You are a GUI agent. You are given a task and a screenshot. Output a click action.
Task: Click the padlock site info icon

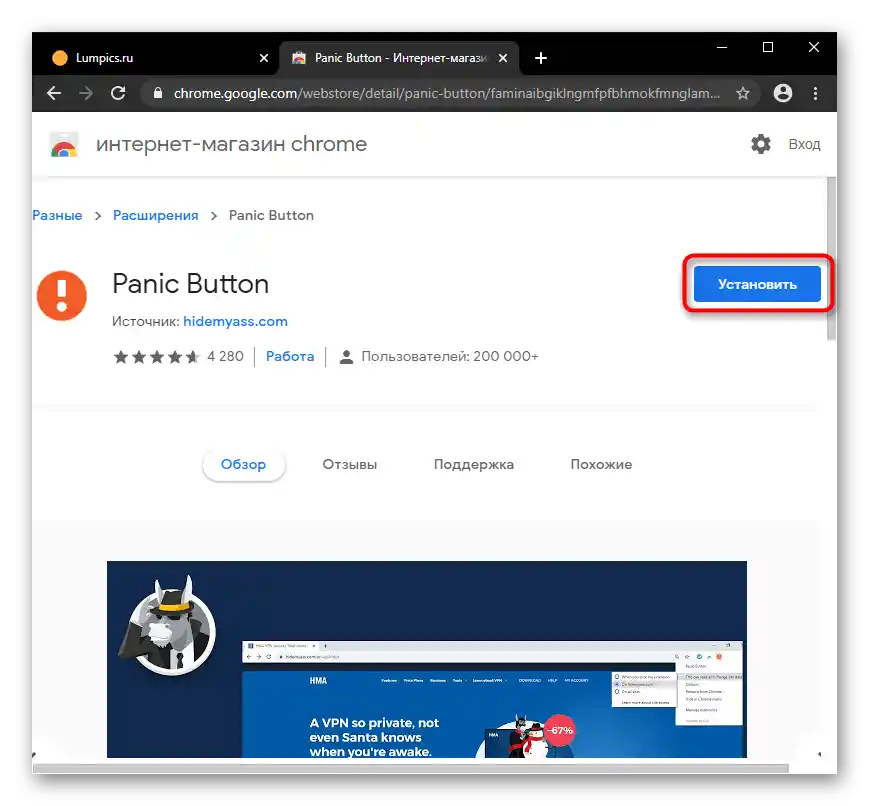[x=158, y=93]
